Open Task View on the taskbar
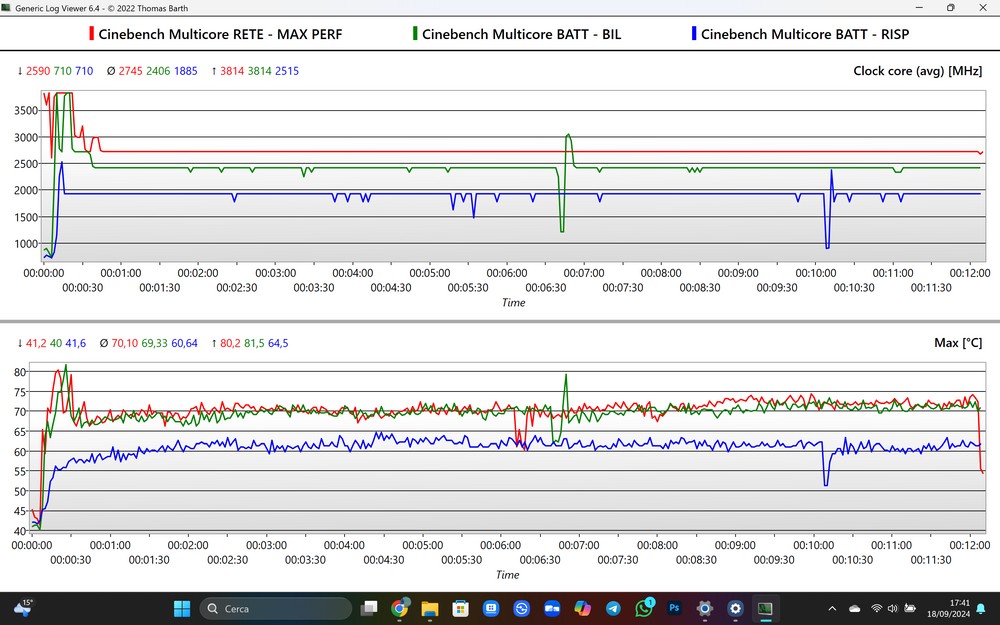Screen dimensions: 1000x625 click(370, 608)
